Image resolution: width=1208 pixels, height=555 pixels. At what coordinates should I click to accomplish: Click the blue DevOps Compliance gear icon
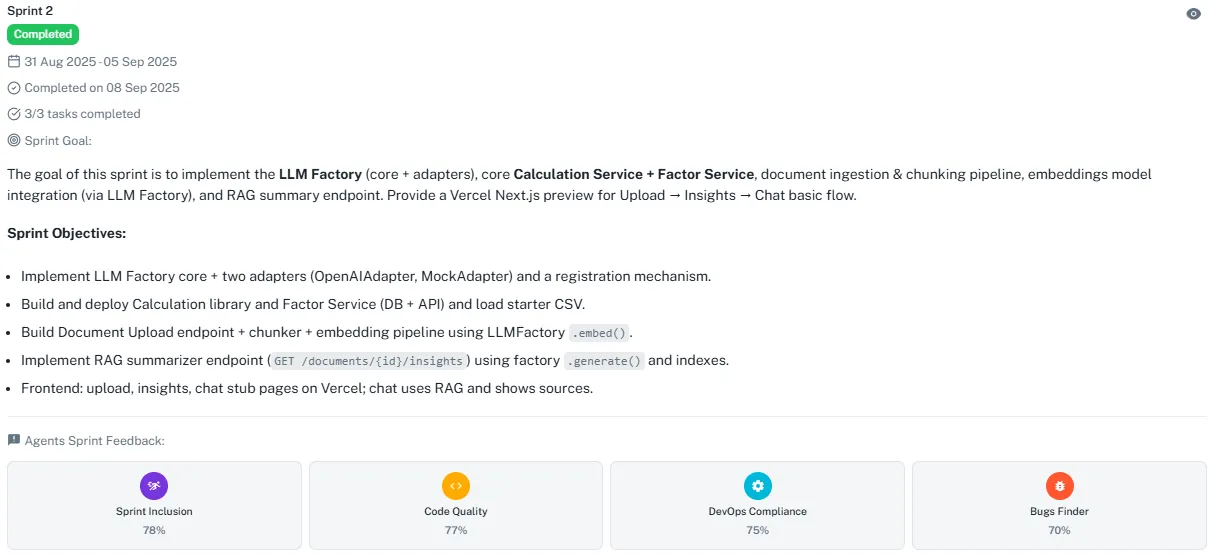[757, 486]
